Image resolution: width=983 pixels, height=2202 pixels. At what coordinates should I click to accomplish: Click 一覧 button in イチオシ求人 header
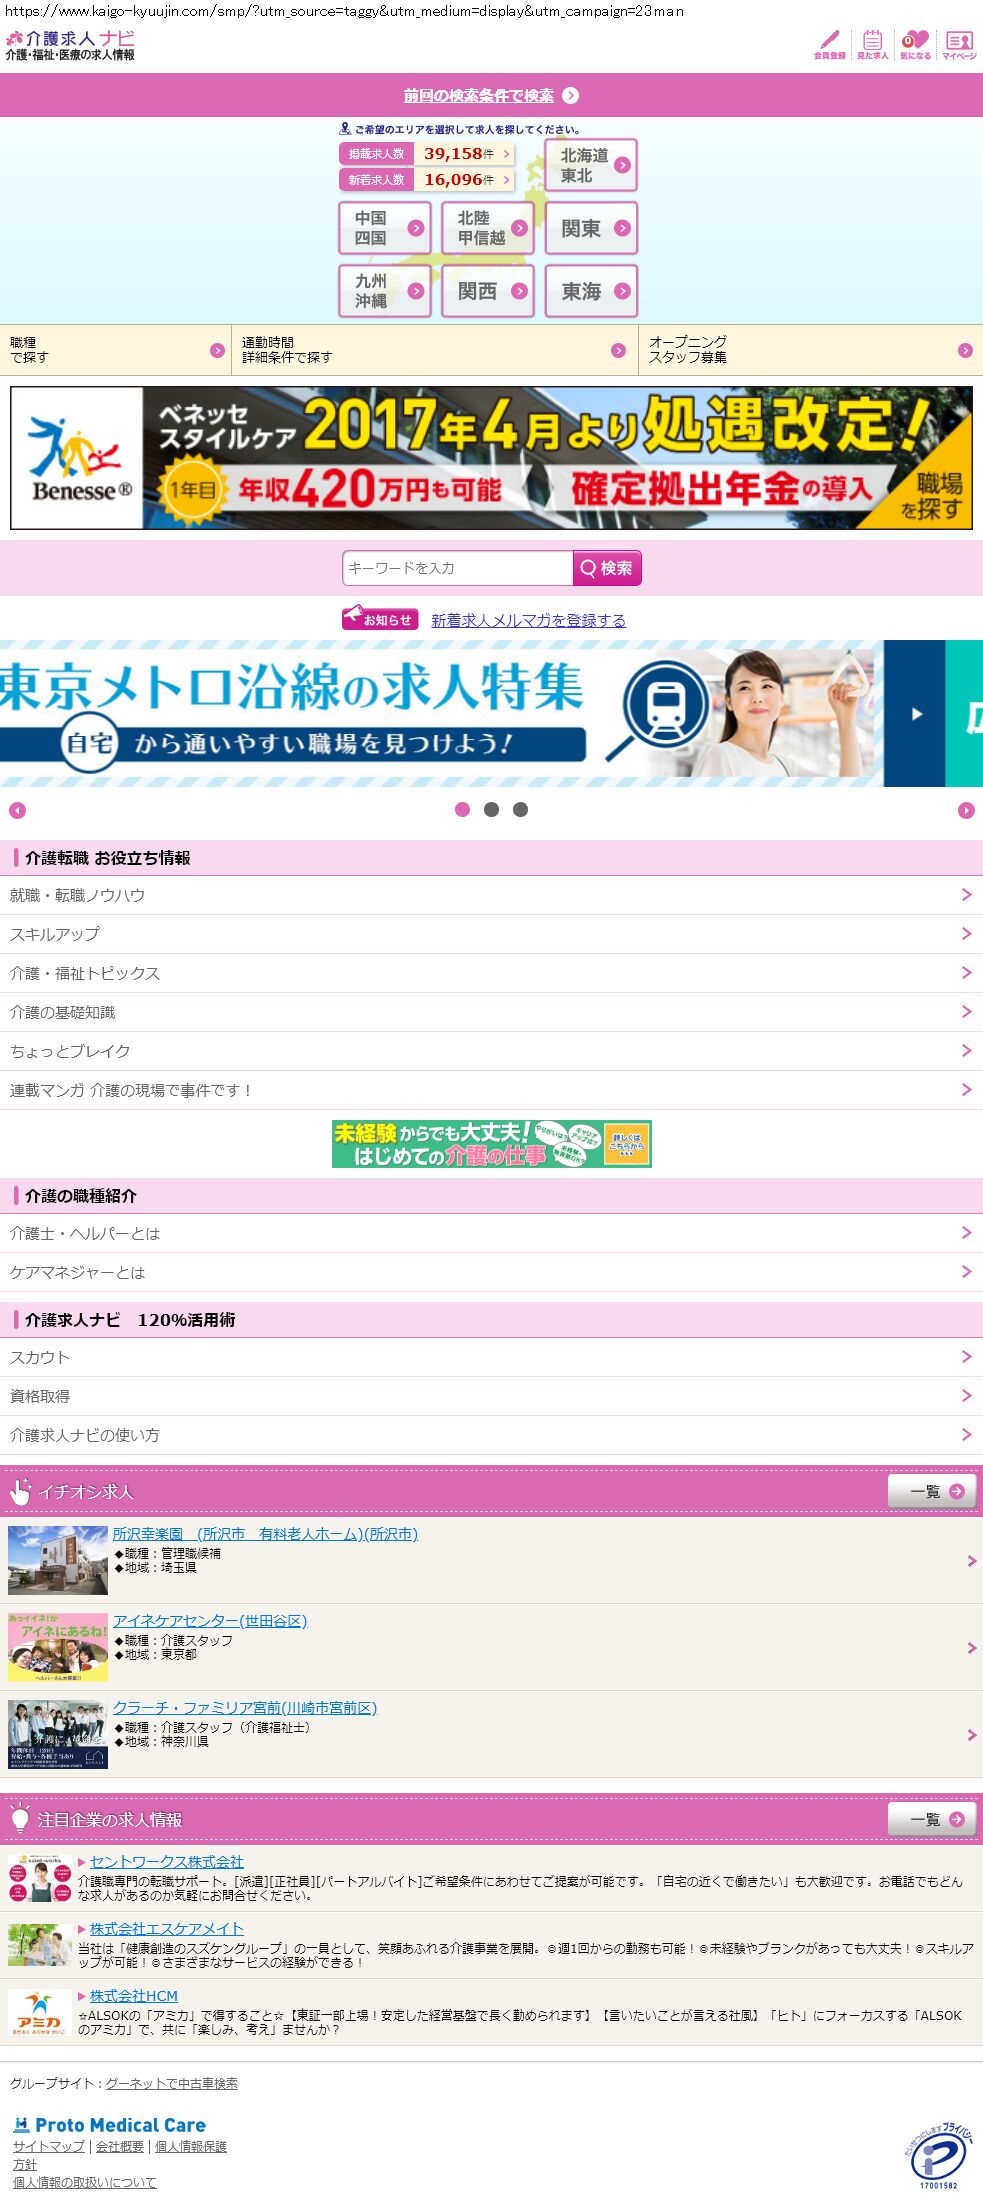click(932, 1491)
